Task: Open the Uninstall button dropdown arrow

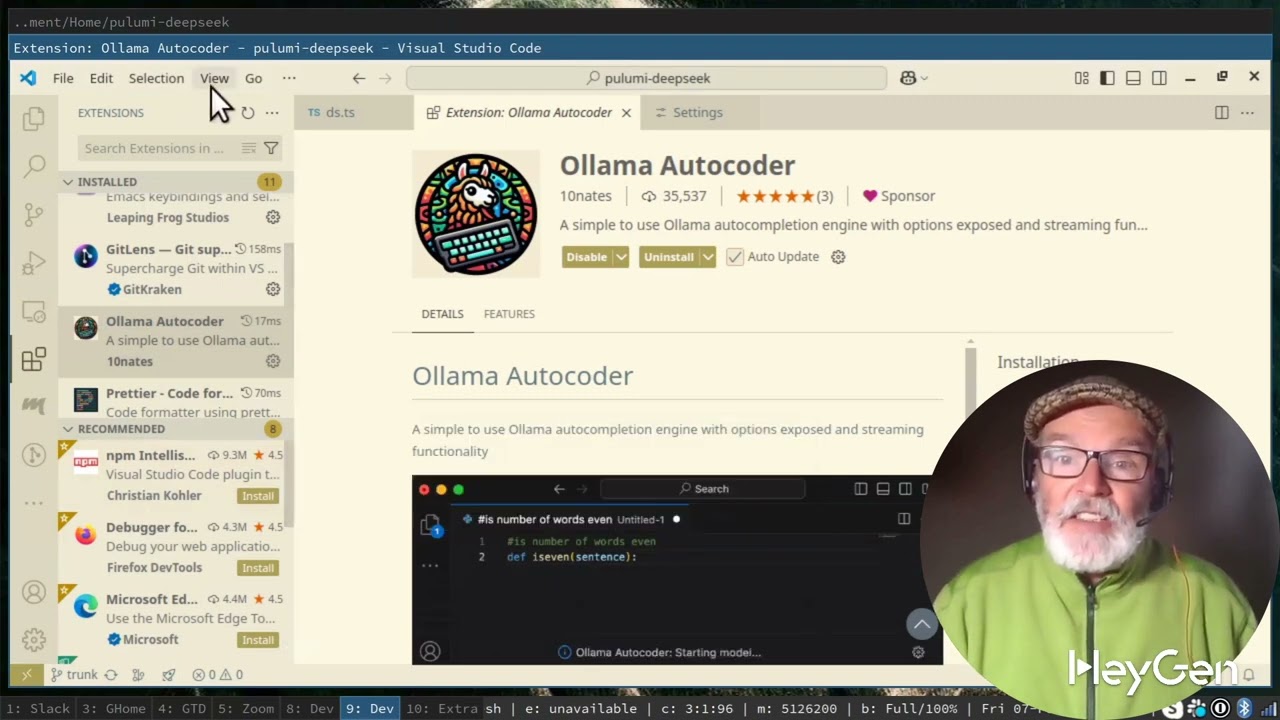Action: [708, 257]
